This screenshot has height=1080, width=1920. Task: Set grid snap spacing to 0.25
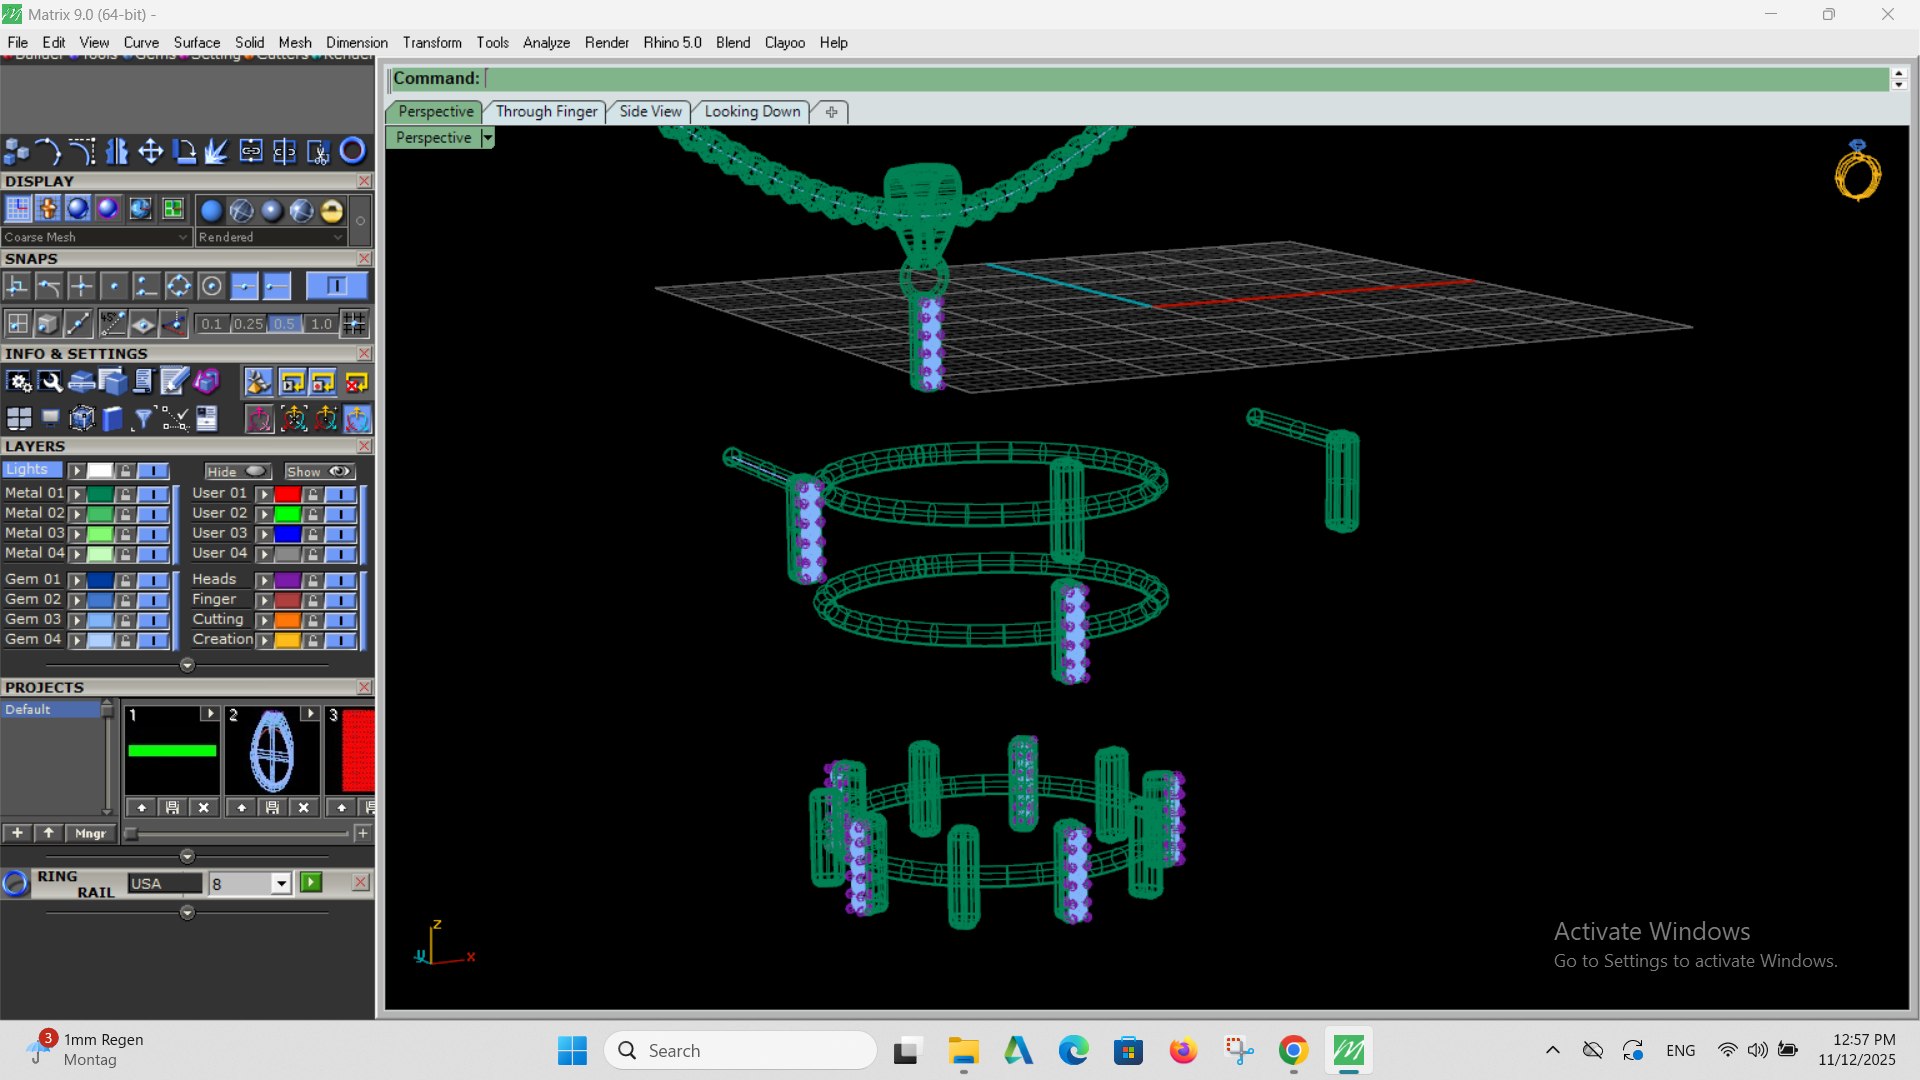(247, 323)
